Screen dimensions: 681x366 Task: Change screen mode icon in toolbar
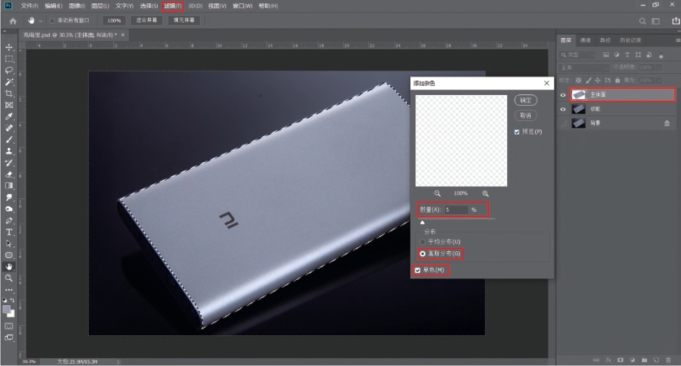pos(9,337)
